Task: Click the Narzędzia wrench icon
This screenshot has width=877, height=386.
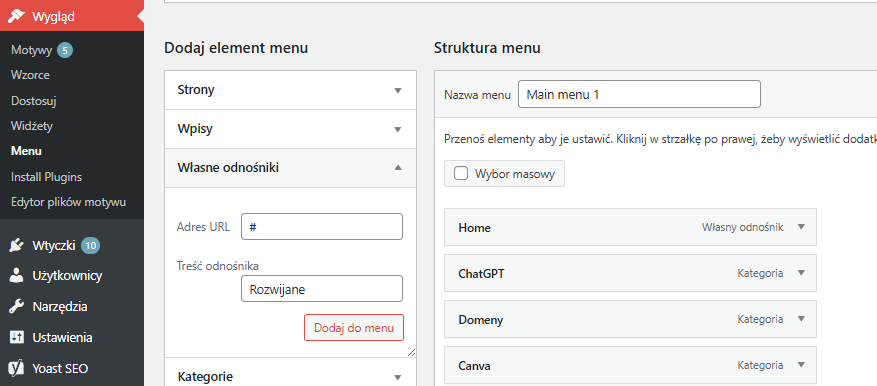Action: (16, 307)
